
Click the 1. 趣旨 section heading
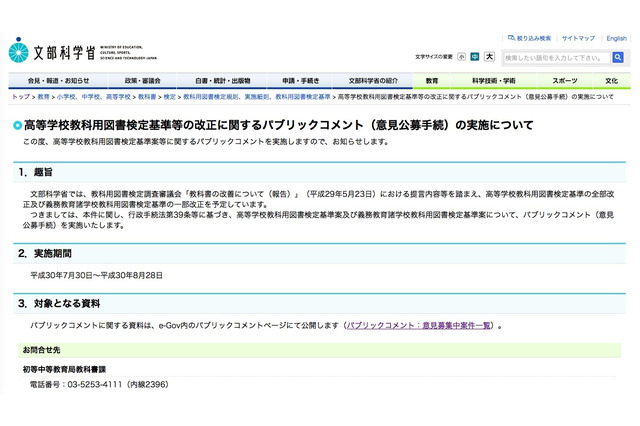319,172
